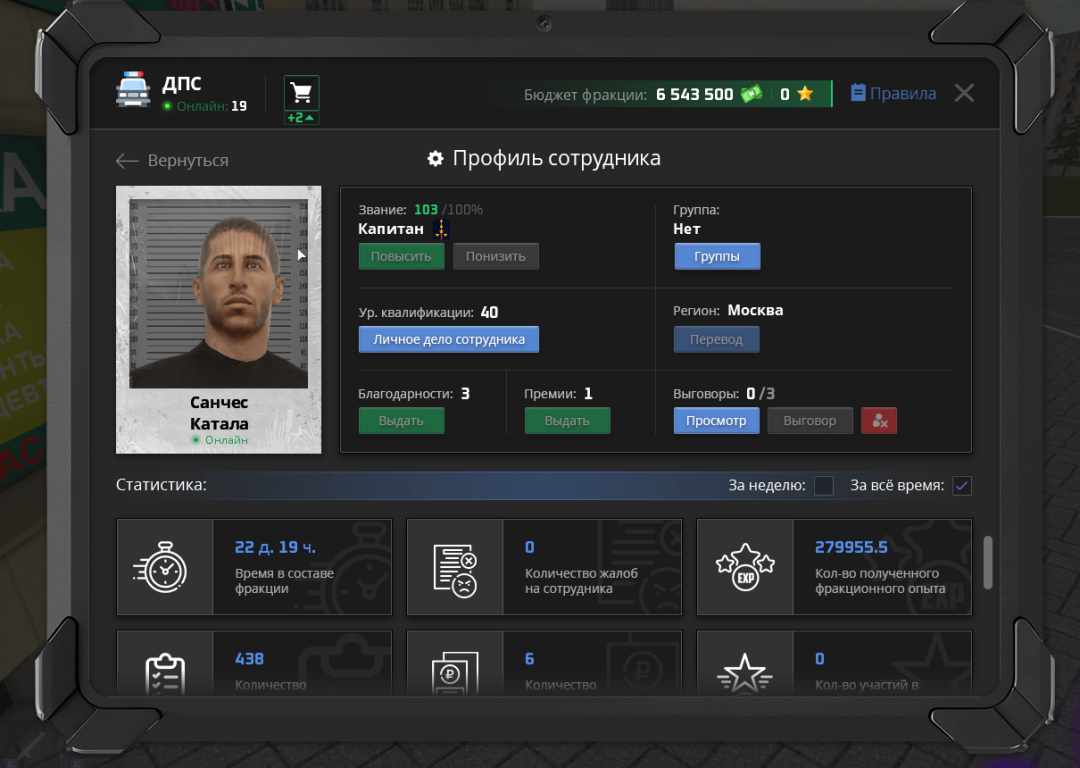The height and width of the screenshot is (768, 1080).
Task: Click the gear icon beside Профиль сотрудника
Action: (x=435, y=158)
